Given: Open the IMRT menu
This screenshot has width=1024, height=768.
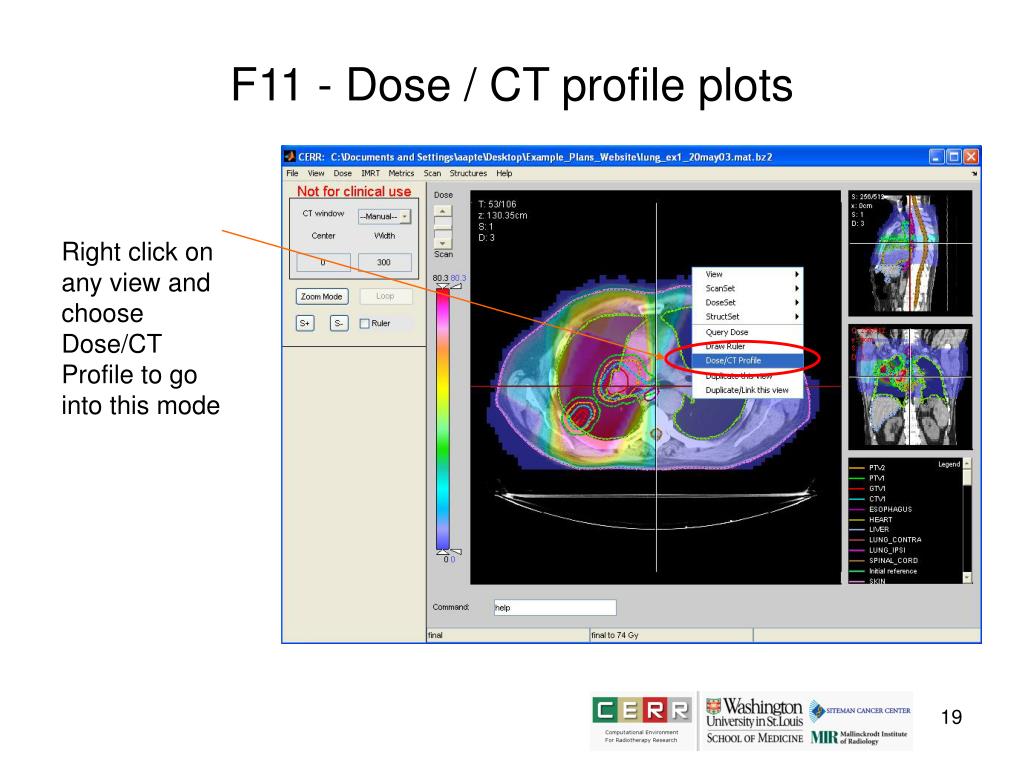Looking at the screenshot, I should pyautogui.click(x=370, y=174).
